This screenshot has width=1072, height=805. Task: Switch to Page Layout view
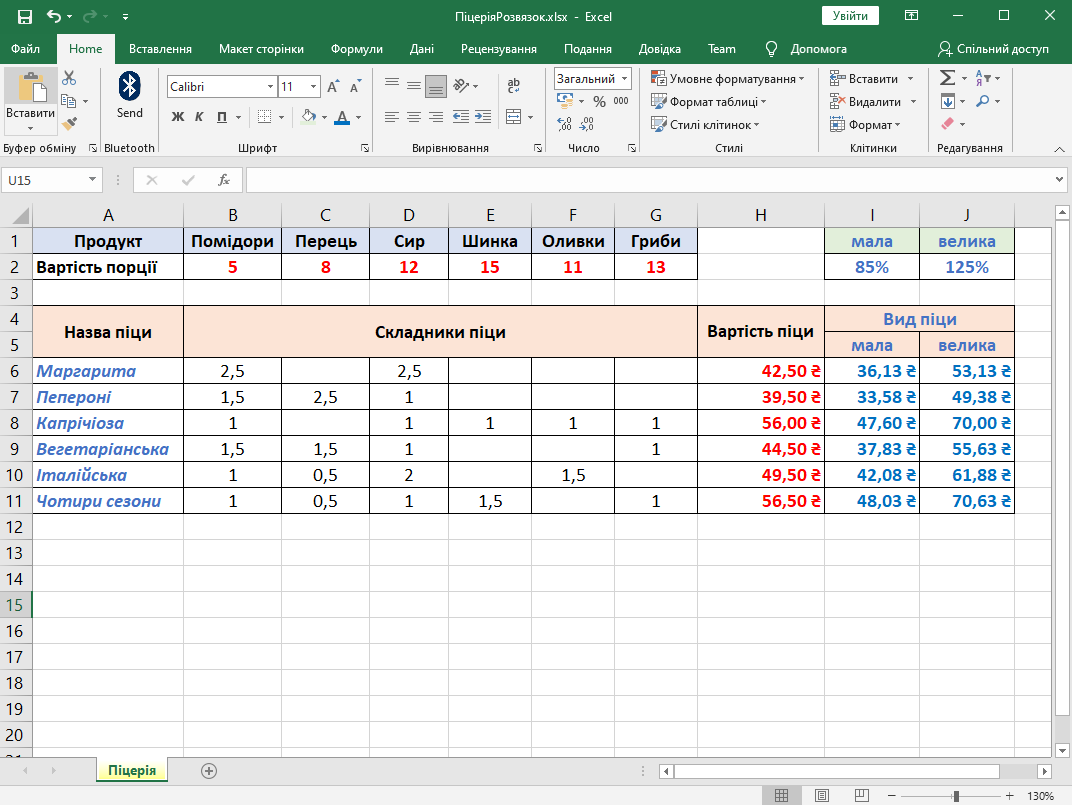tap(821, 796)
